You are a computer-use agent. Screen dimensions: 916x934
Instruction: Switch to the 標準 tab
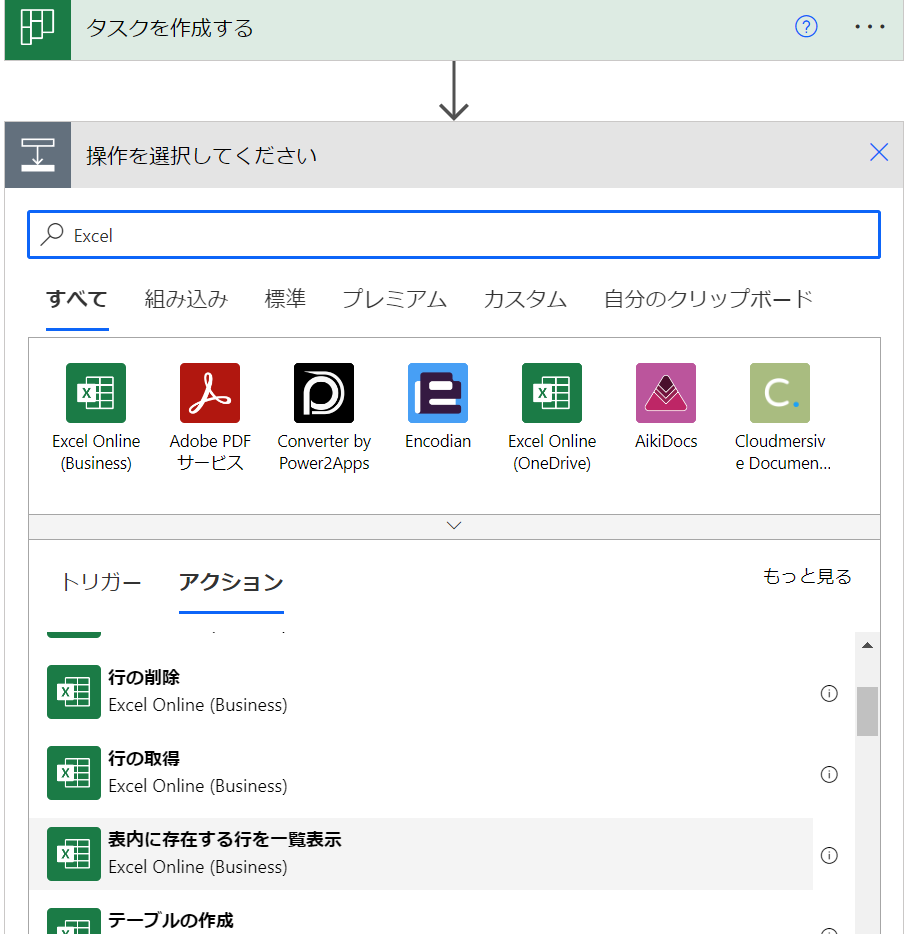[285, 299]
